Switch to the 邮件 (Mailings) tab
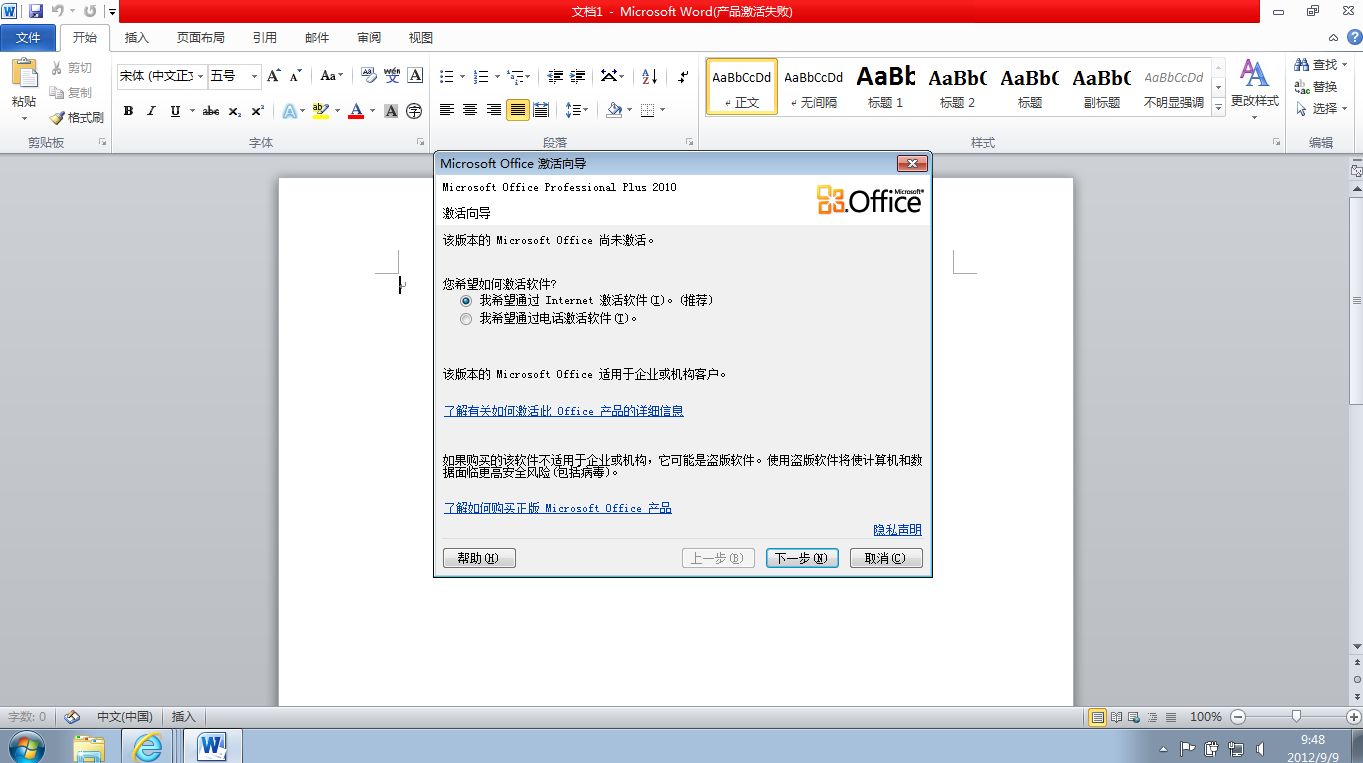This screenshot has height=763, width=1363. 316,38
